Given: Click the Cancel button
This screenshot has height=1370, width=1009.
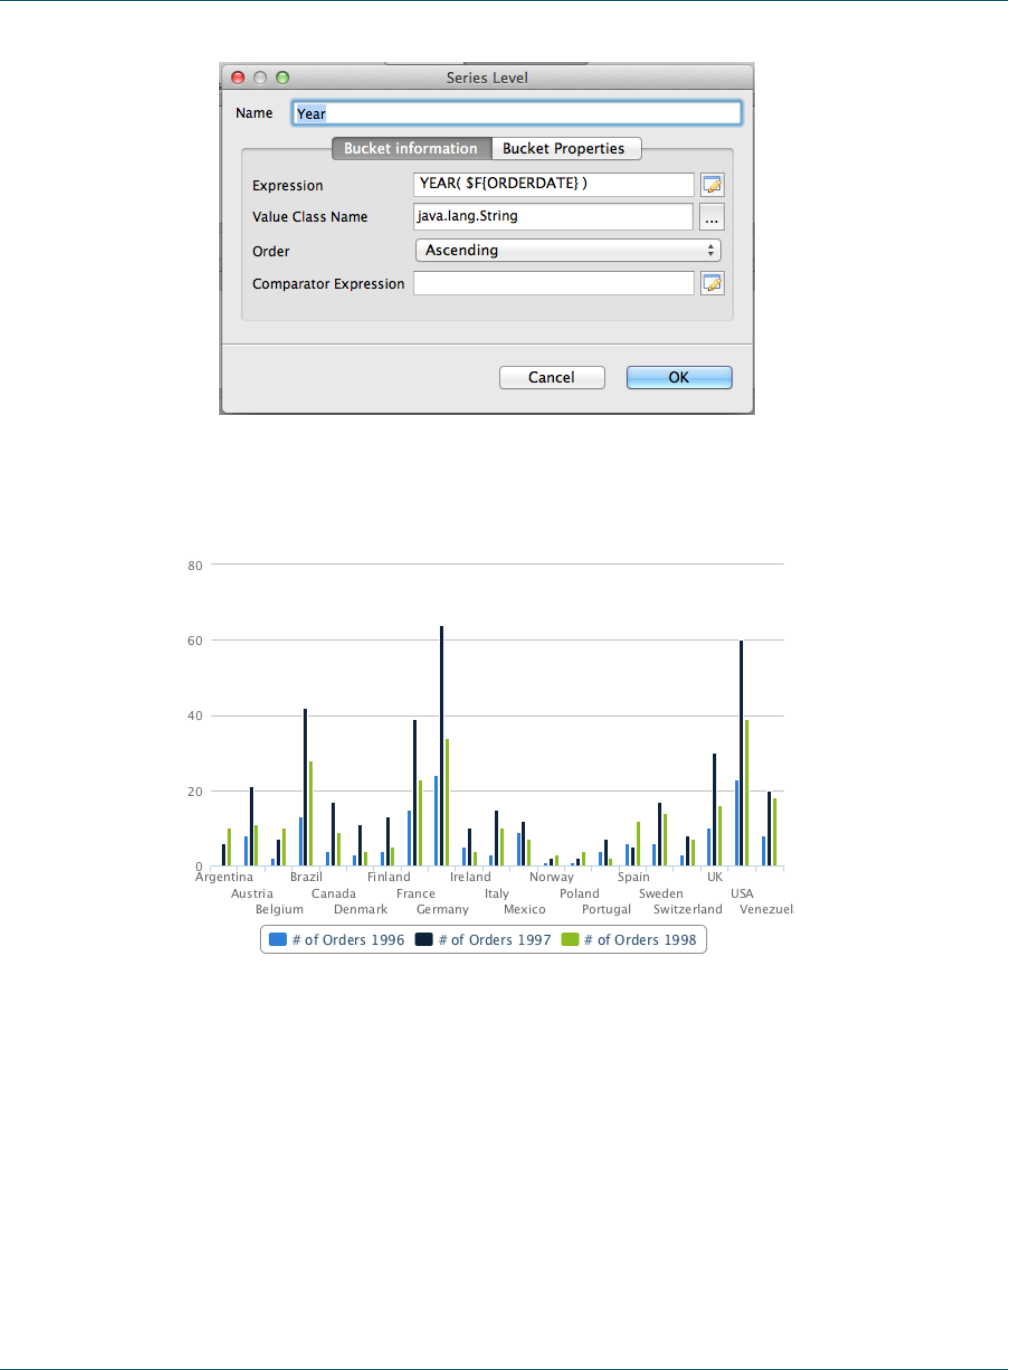Looking at the screenshot, I should 552,377.
